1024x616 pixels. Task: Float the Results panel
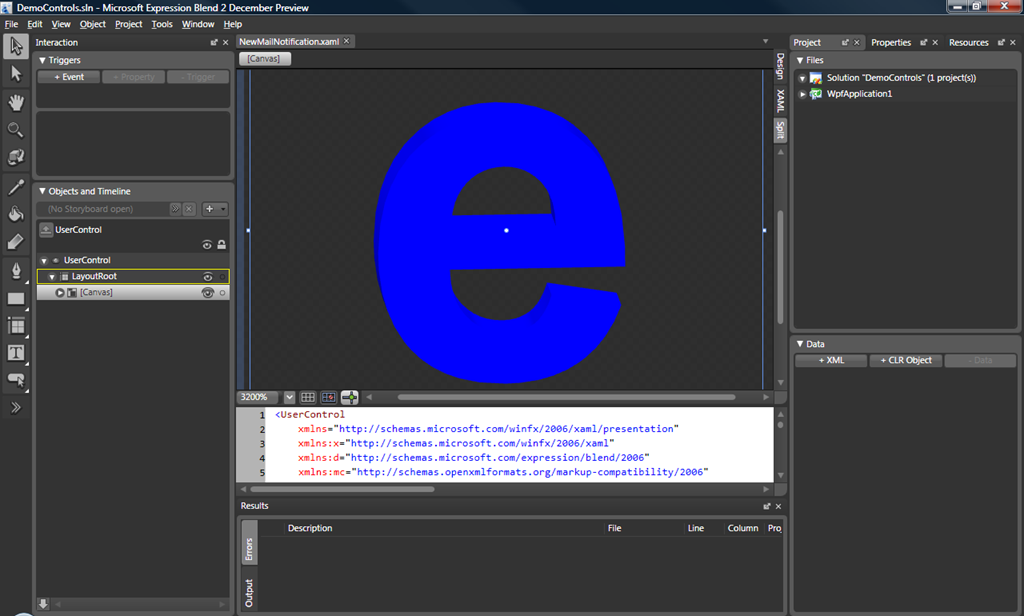[x=767, y=506]
